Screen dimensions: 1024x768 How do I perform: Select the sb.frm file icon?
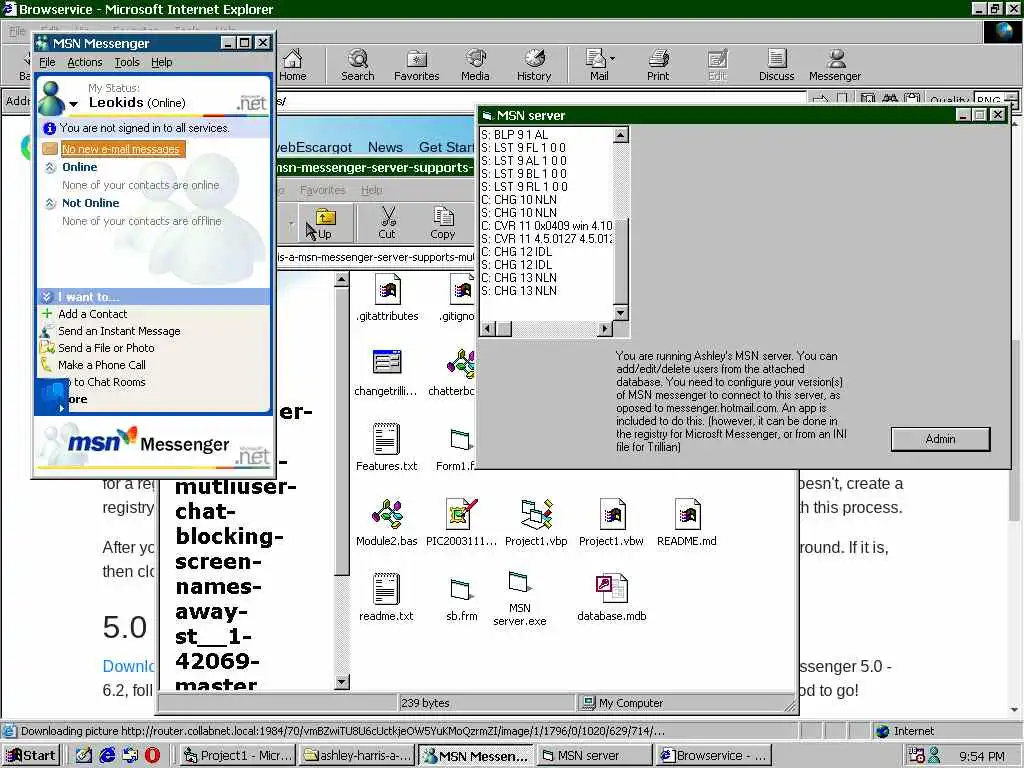461,600
